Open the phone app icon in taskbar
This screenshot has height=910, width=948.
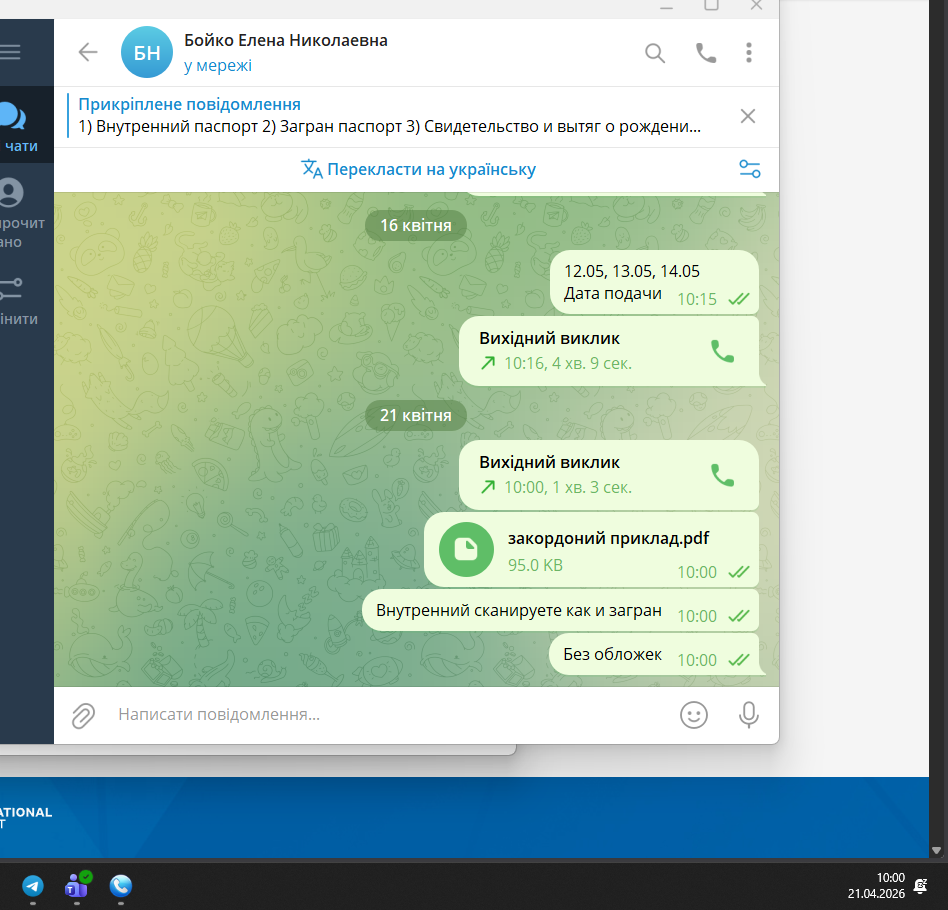click(121, 886)
